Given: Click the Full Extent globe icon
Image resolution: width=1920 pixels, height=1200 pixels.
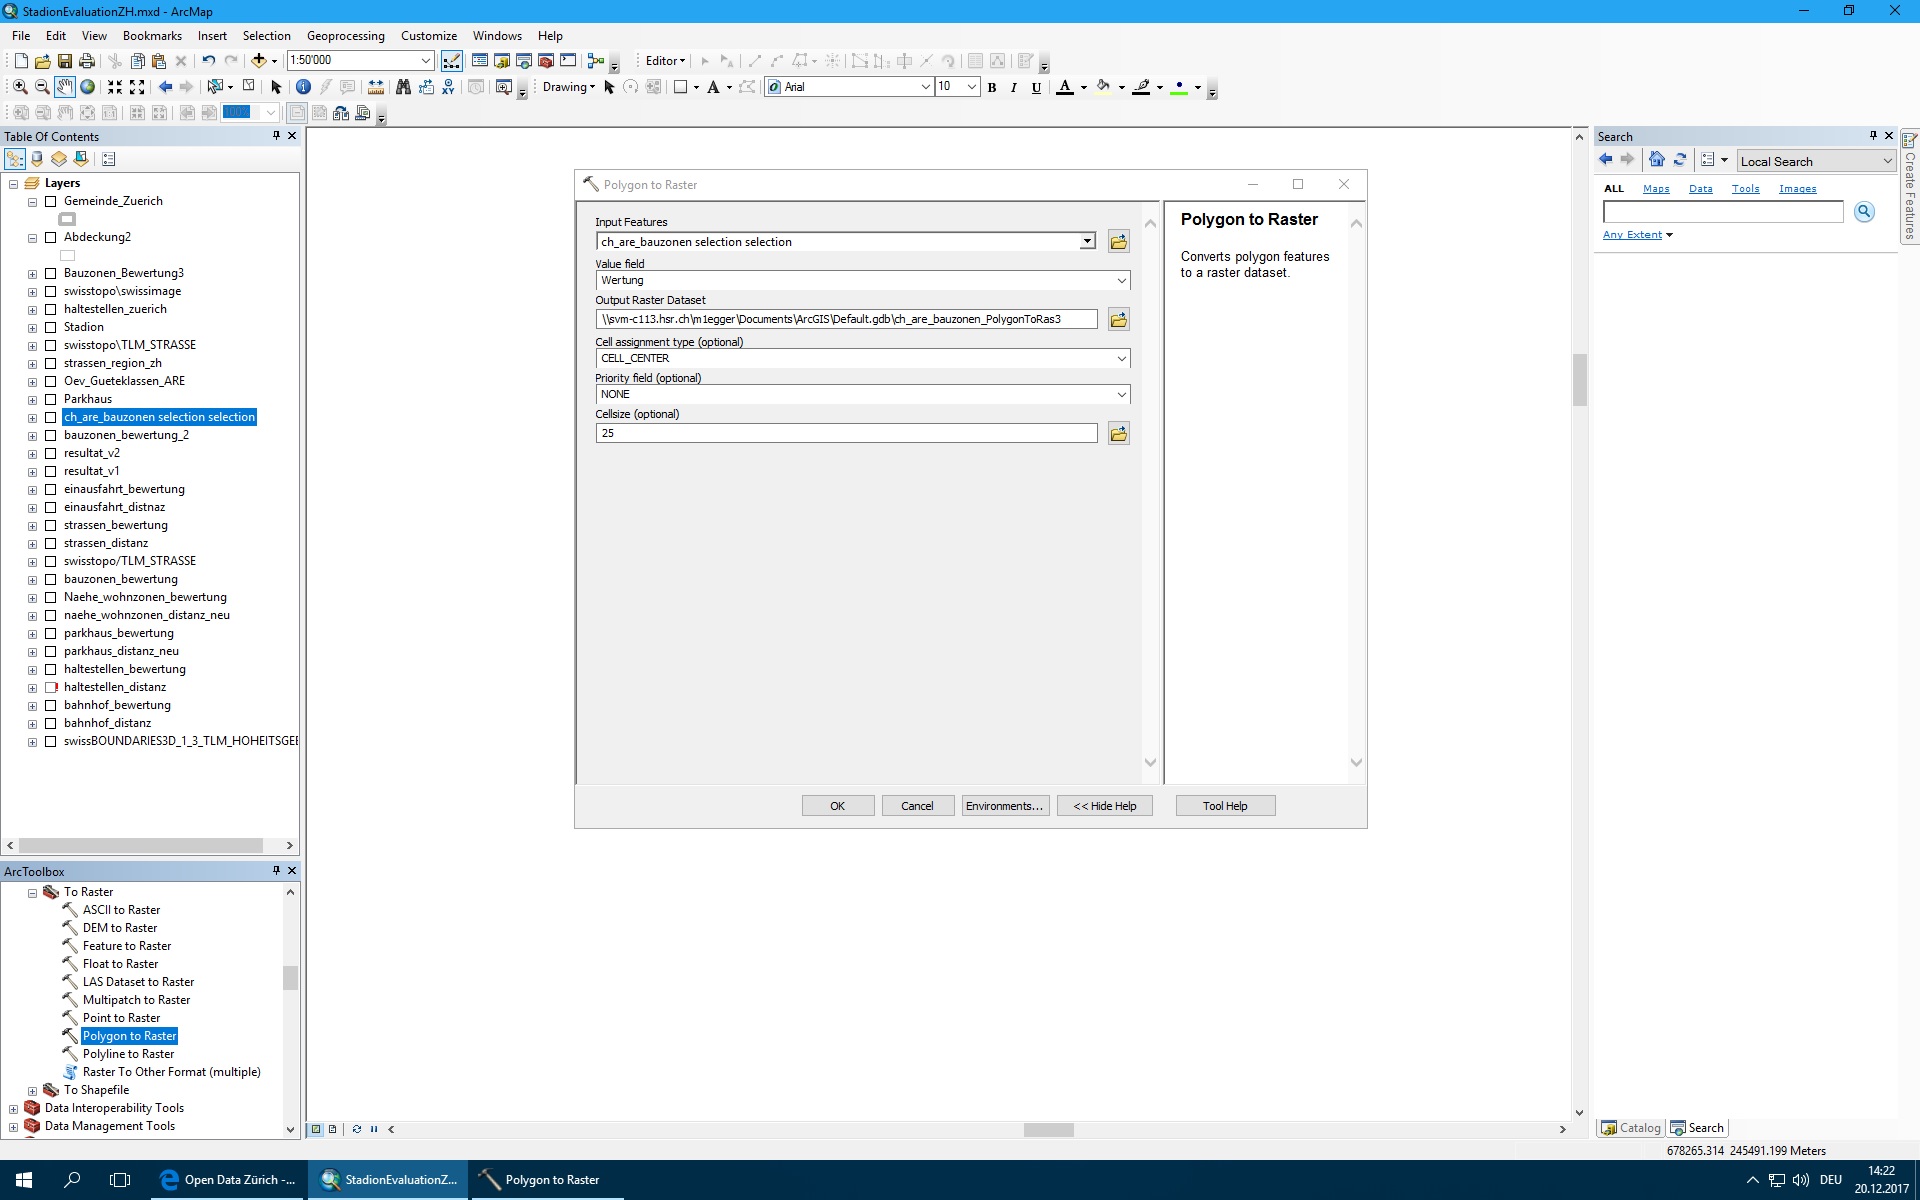Looking at the screenshot, I should (88, 87).
